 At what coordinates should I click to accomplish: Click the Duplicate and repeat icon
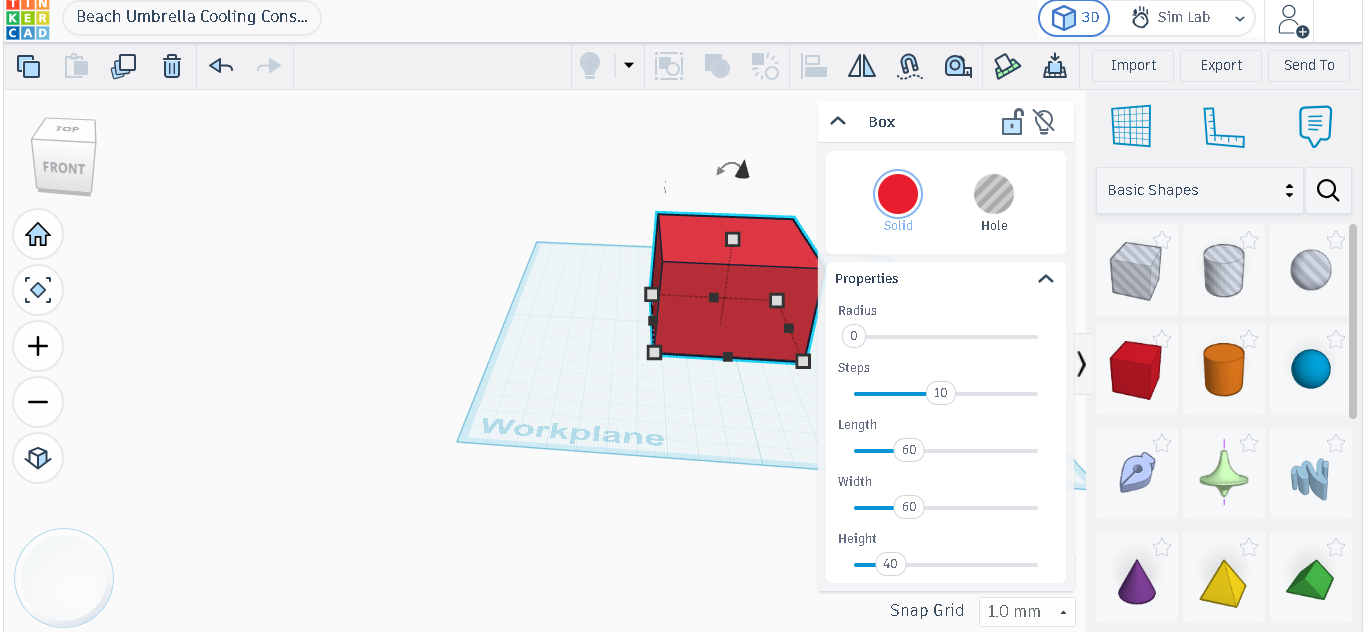point(123,66)
